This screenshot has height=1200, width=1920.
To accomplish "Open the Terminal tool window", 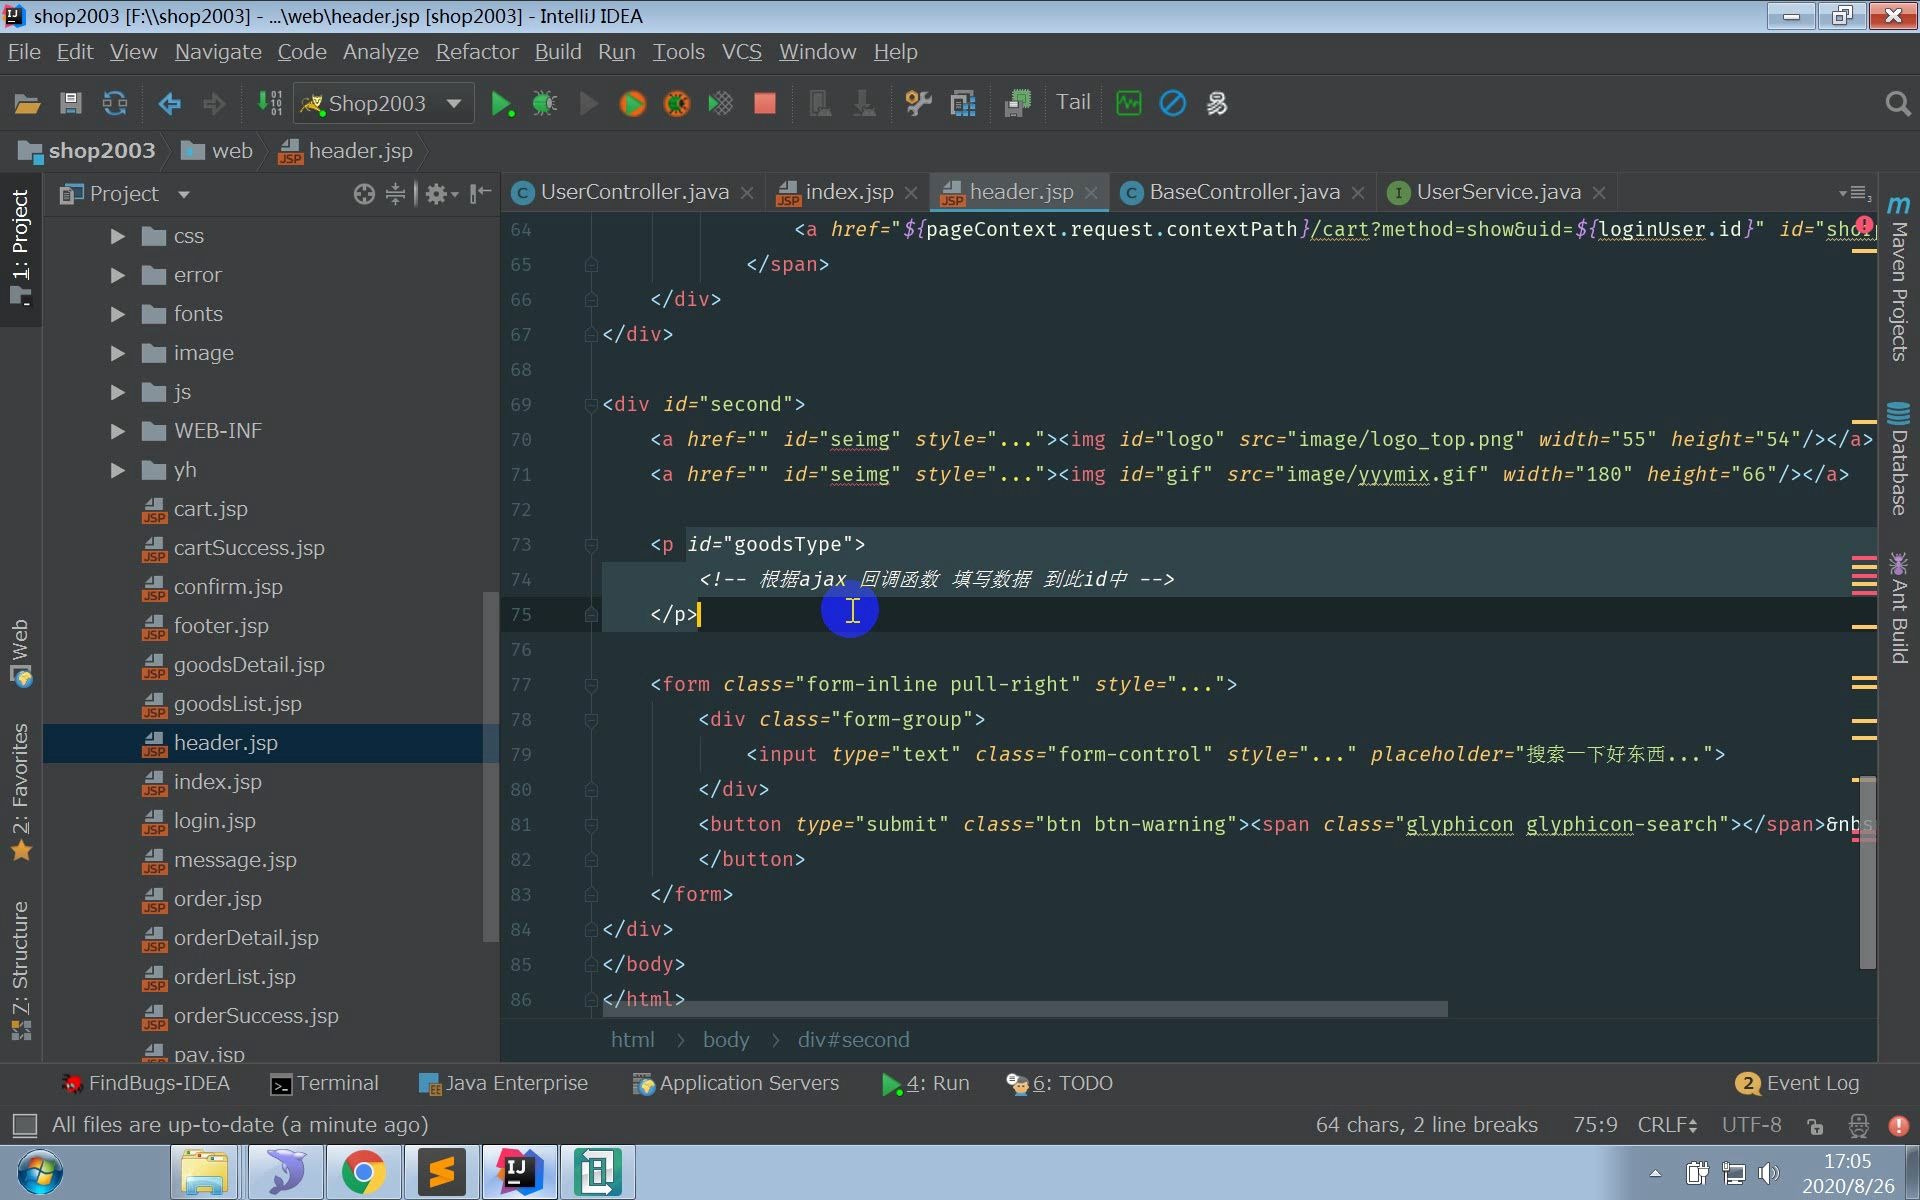I will (x=325, y=1083).
